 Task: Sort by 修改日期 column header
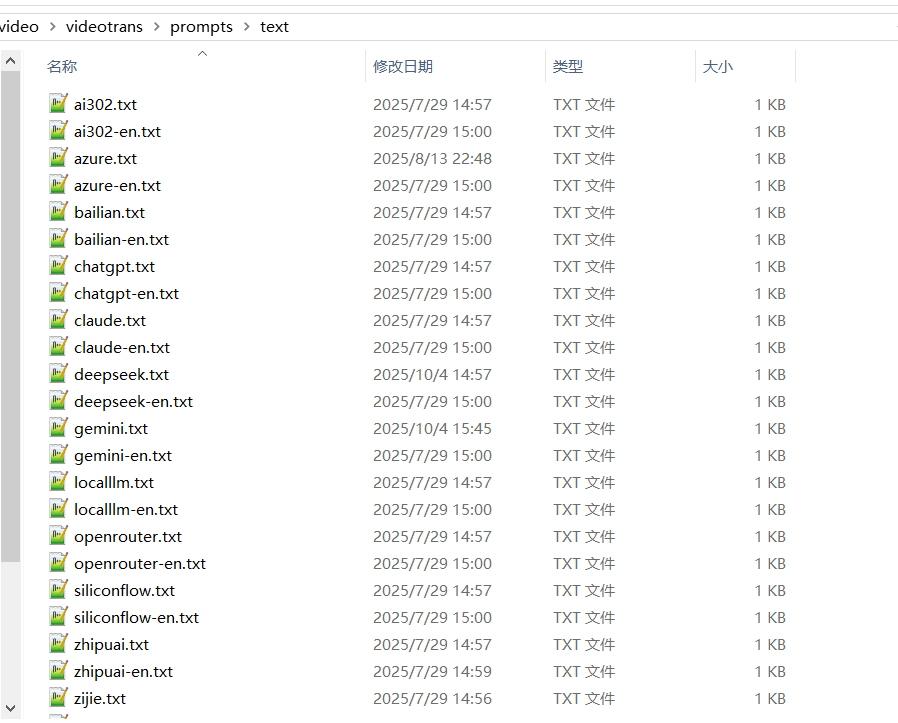click(403, 67)
